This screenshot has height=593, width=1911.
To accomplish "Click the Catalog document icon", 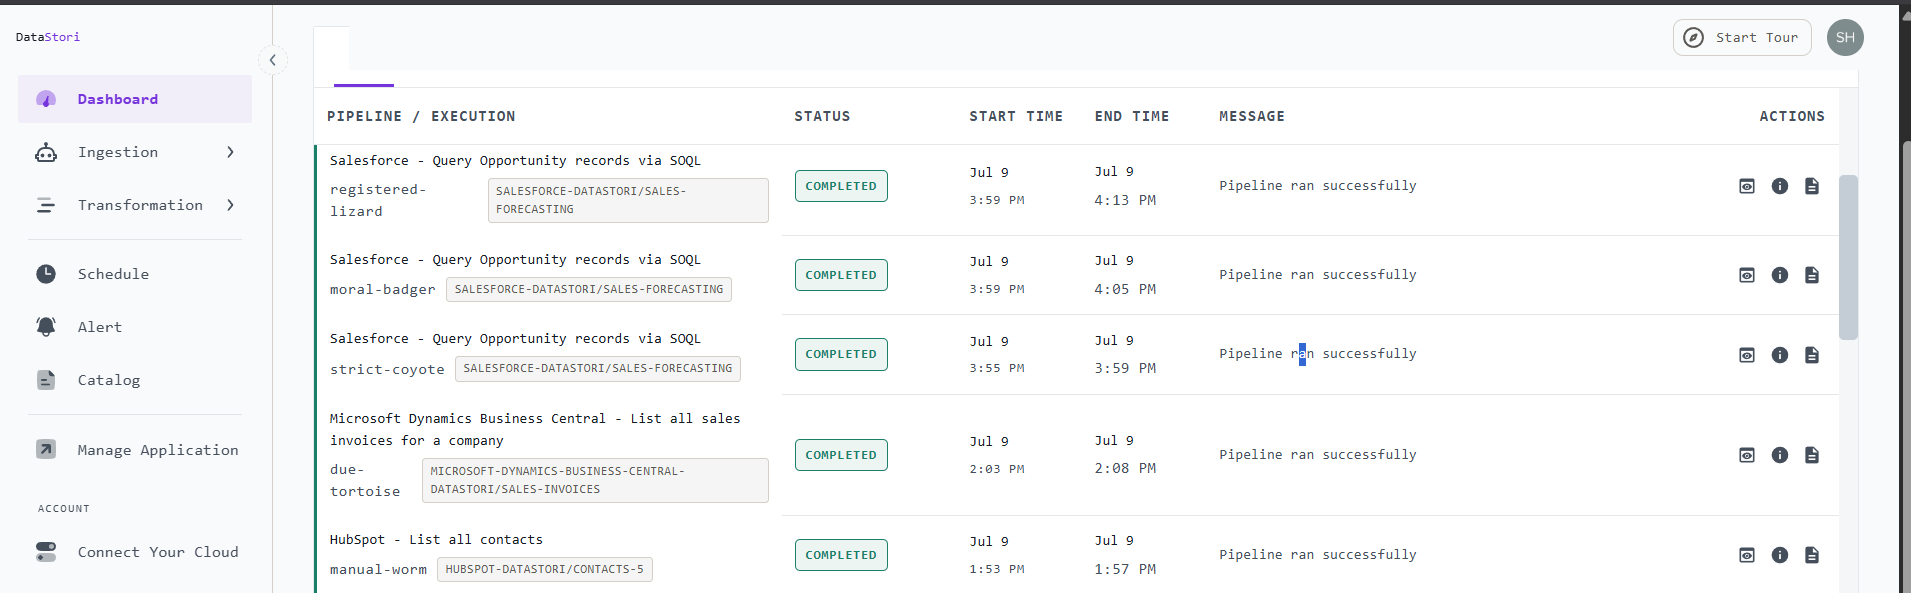I will (46, 380).
